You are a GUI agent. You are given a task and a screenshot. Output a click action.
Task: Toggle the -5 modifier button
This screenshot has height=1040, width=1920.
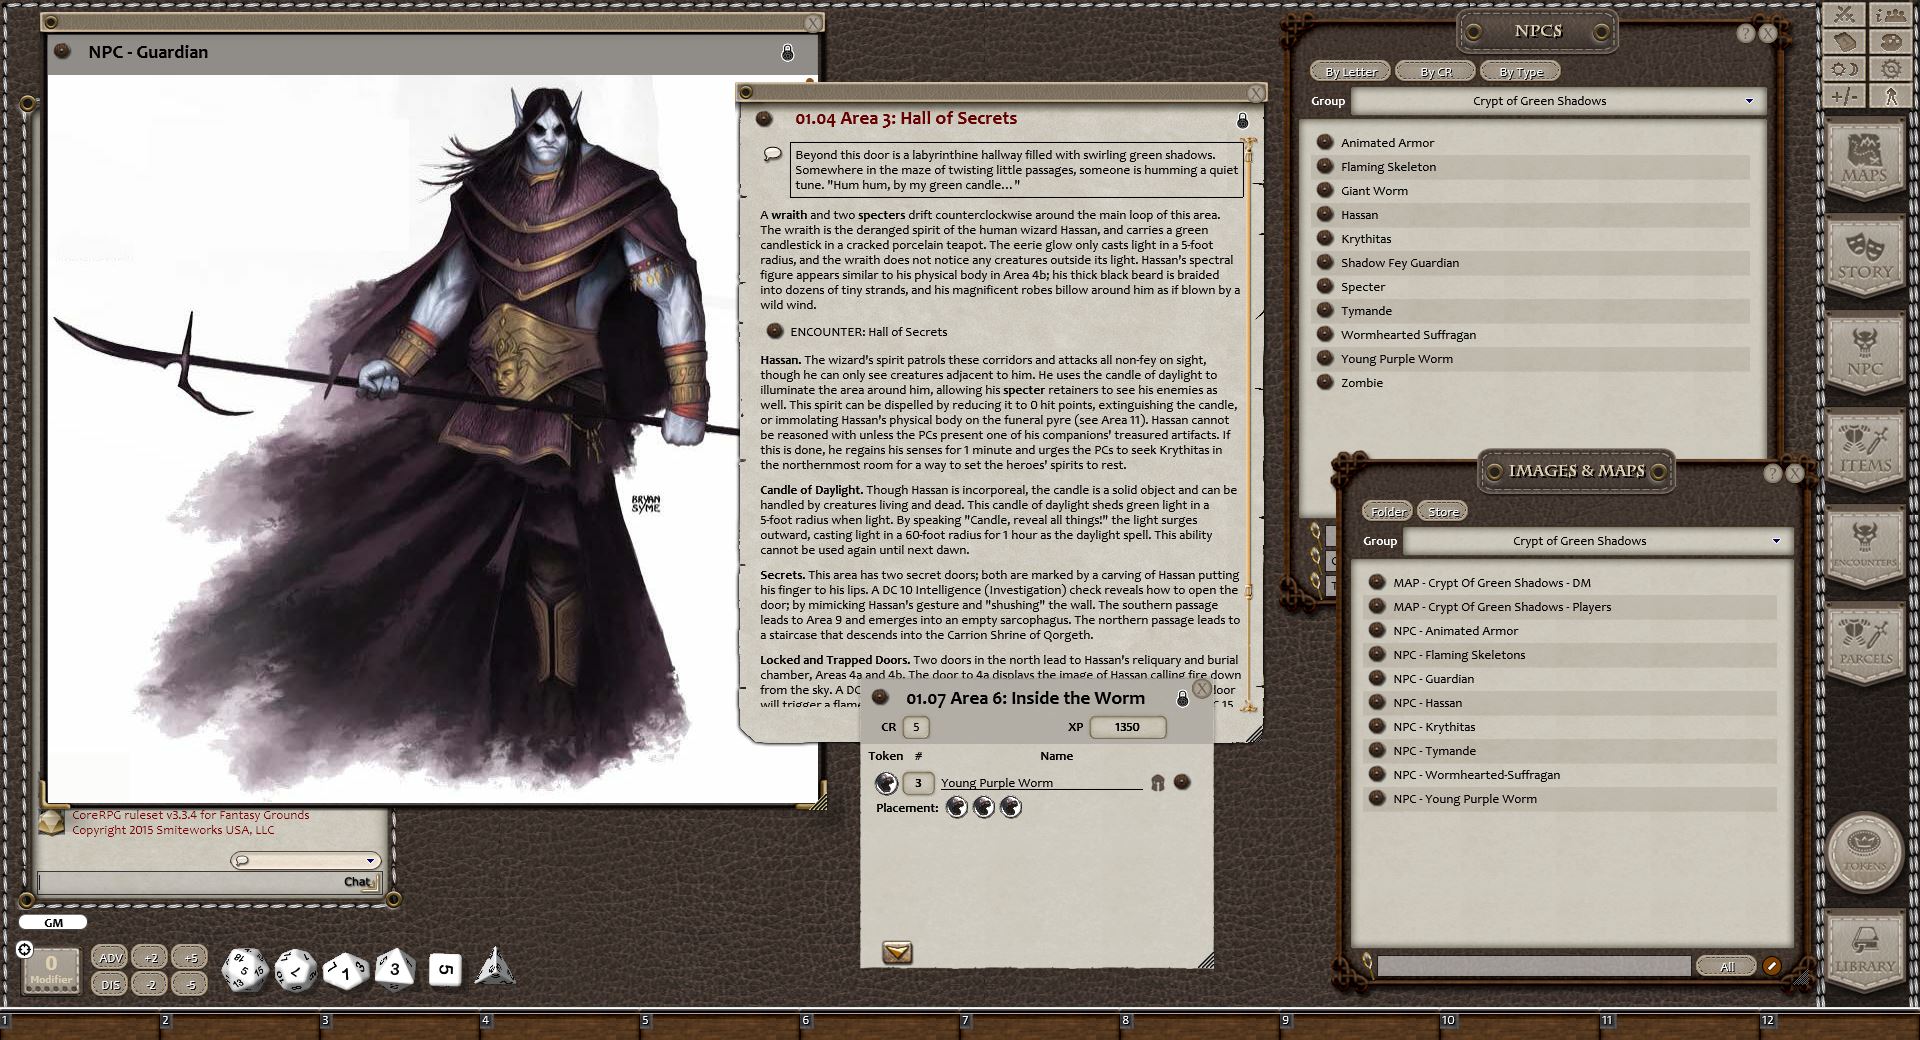tap(190, 984)
